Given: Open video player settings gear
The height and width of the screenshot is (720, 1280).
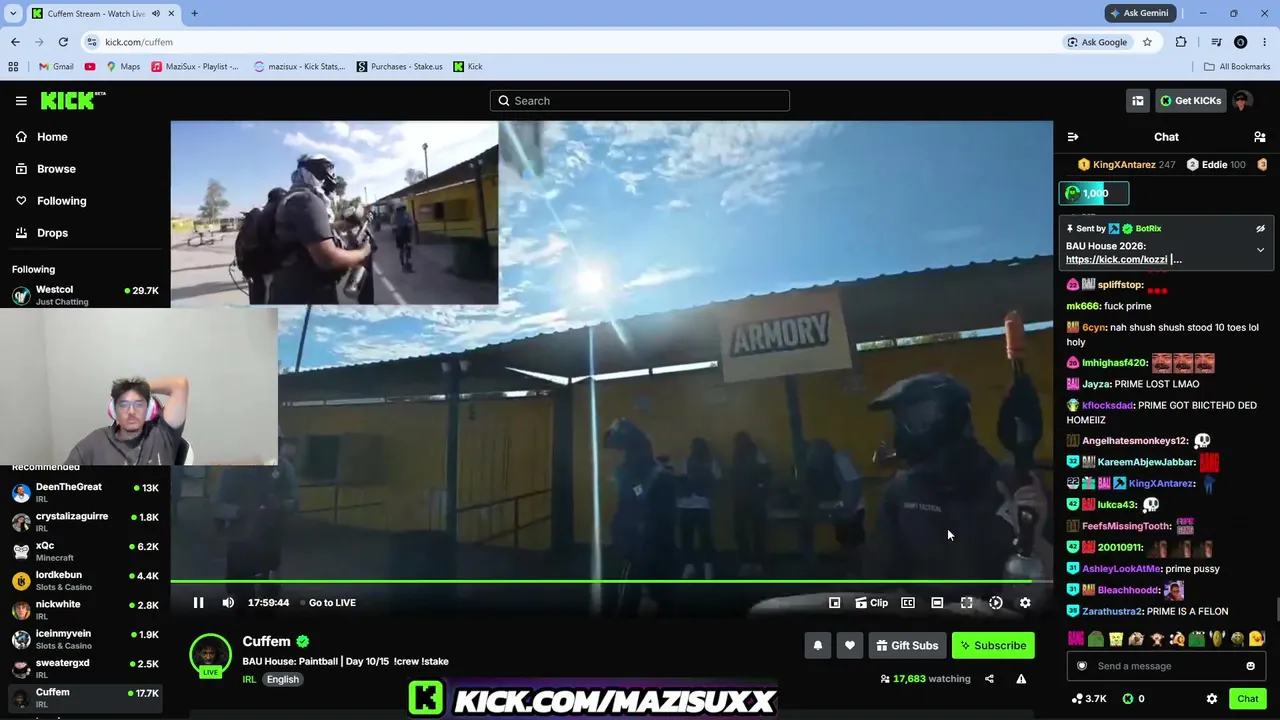Looking at the screenshot, I should (1025, 603).
